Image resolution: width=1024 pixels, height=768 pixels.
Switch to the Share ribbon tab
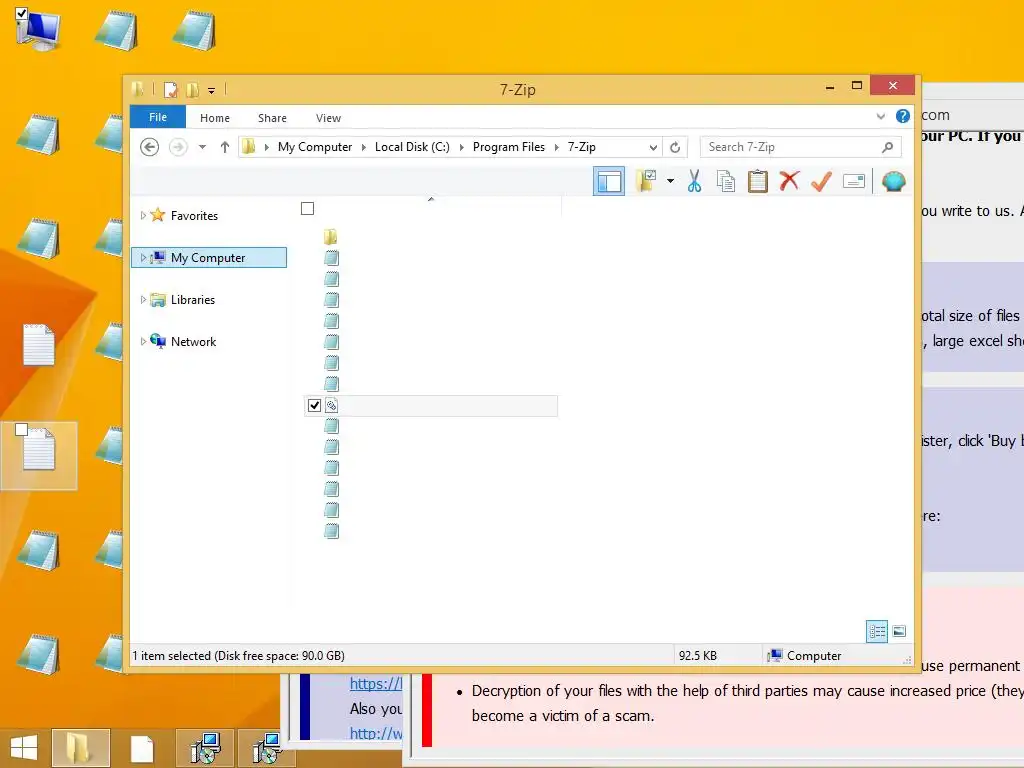(272, 118)
